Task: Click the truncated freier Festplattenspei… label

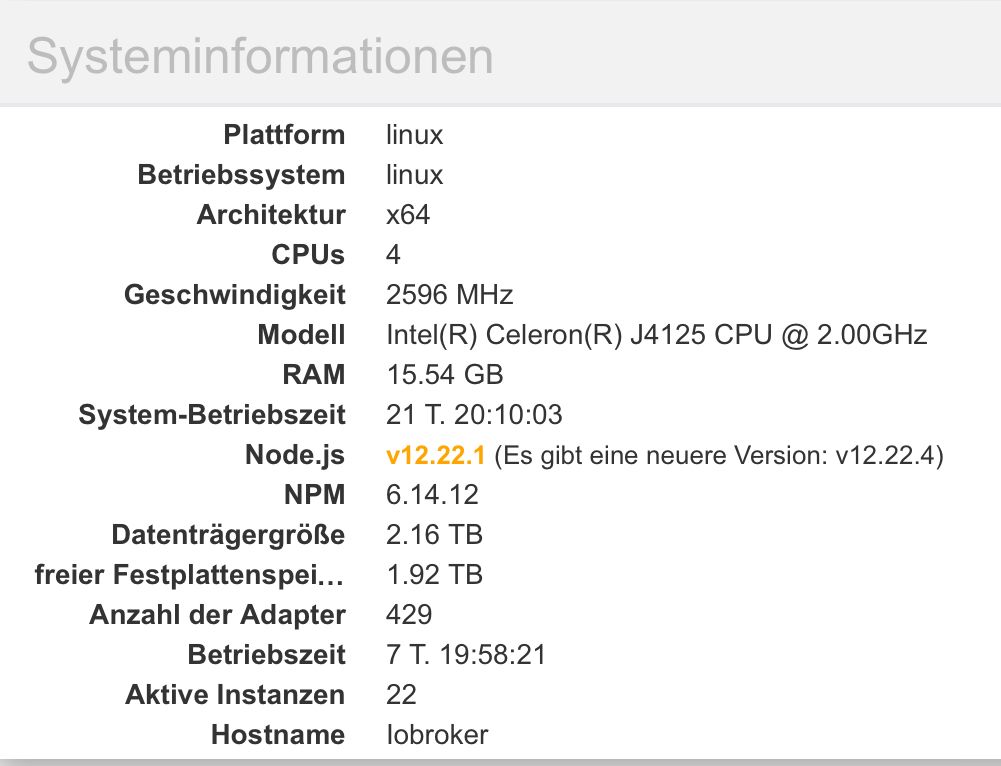Action: 190,574
